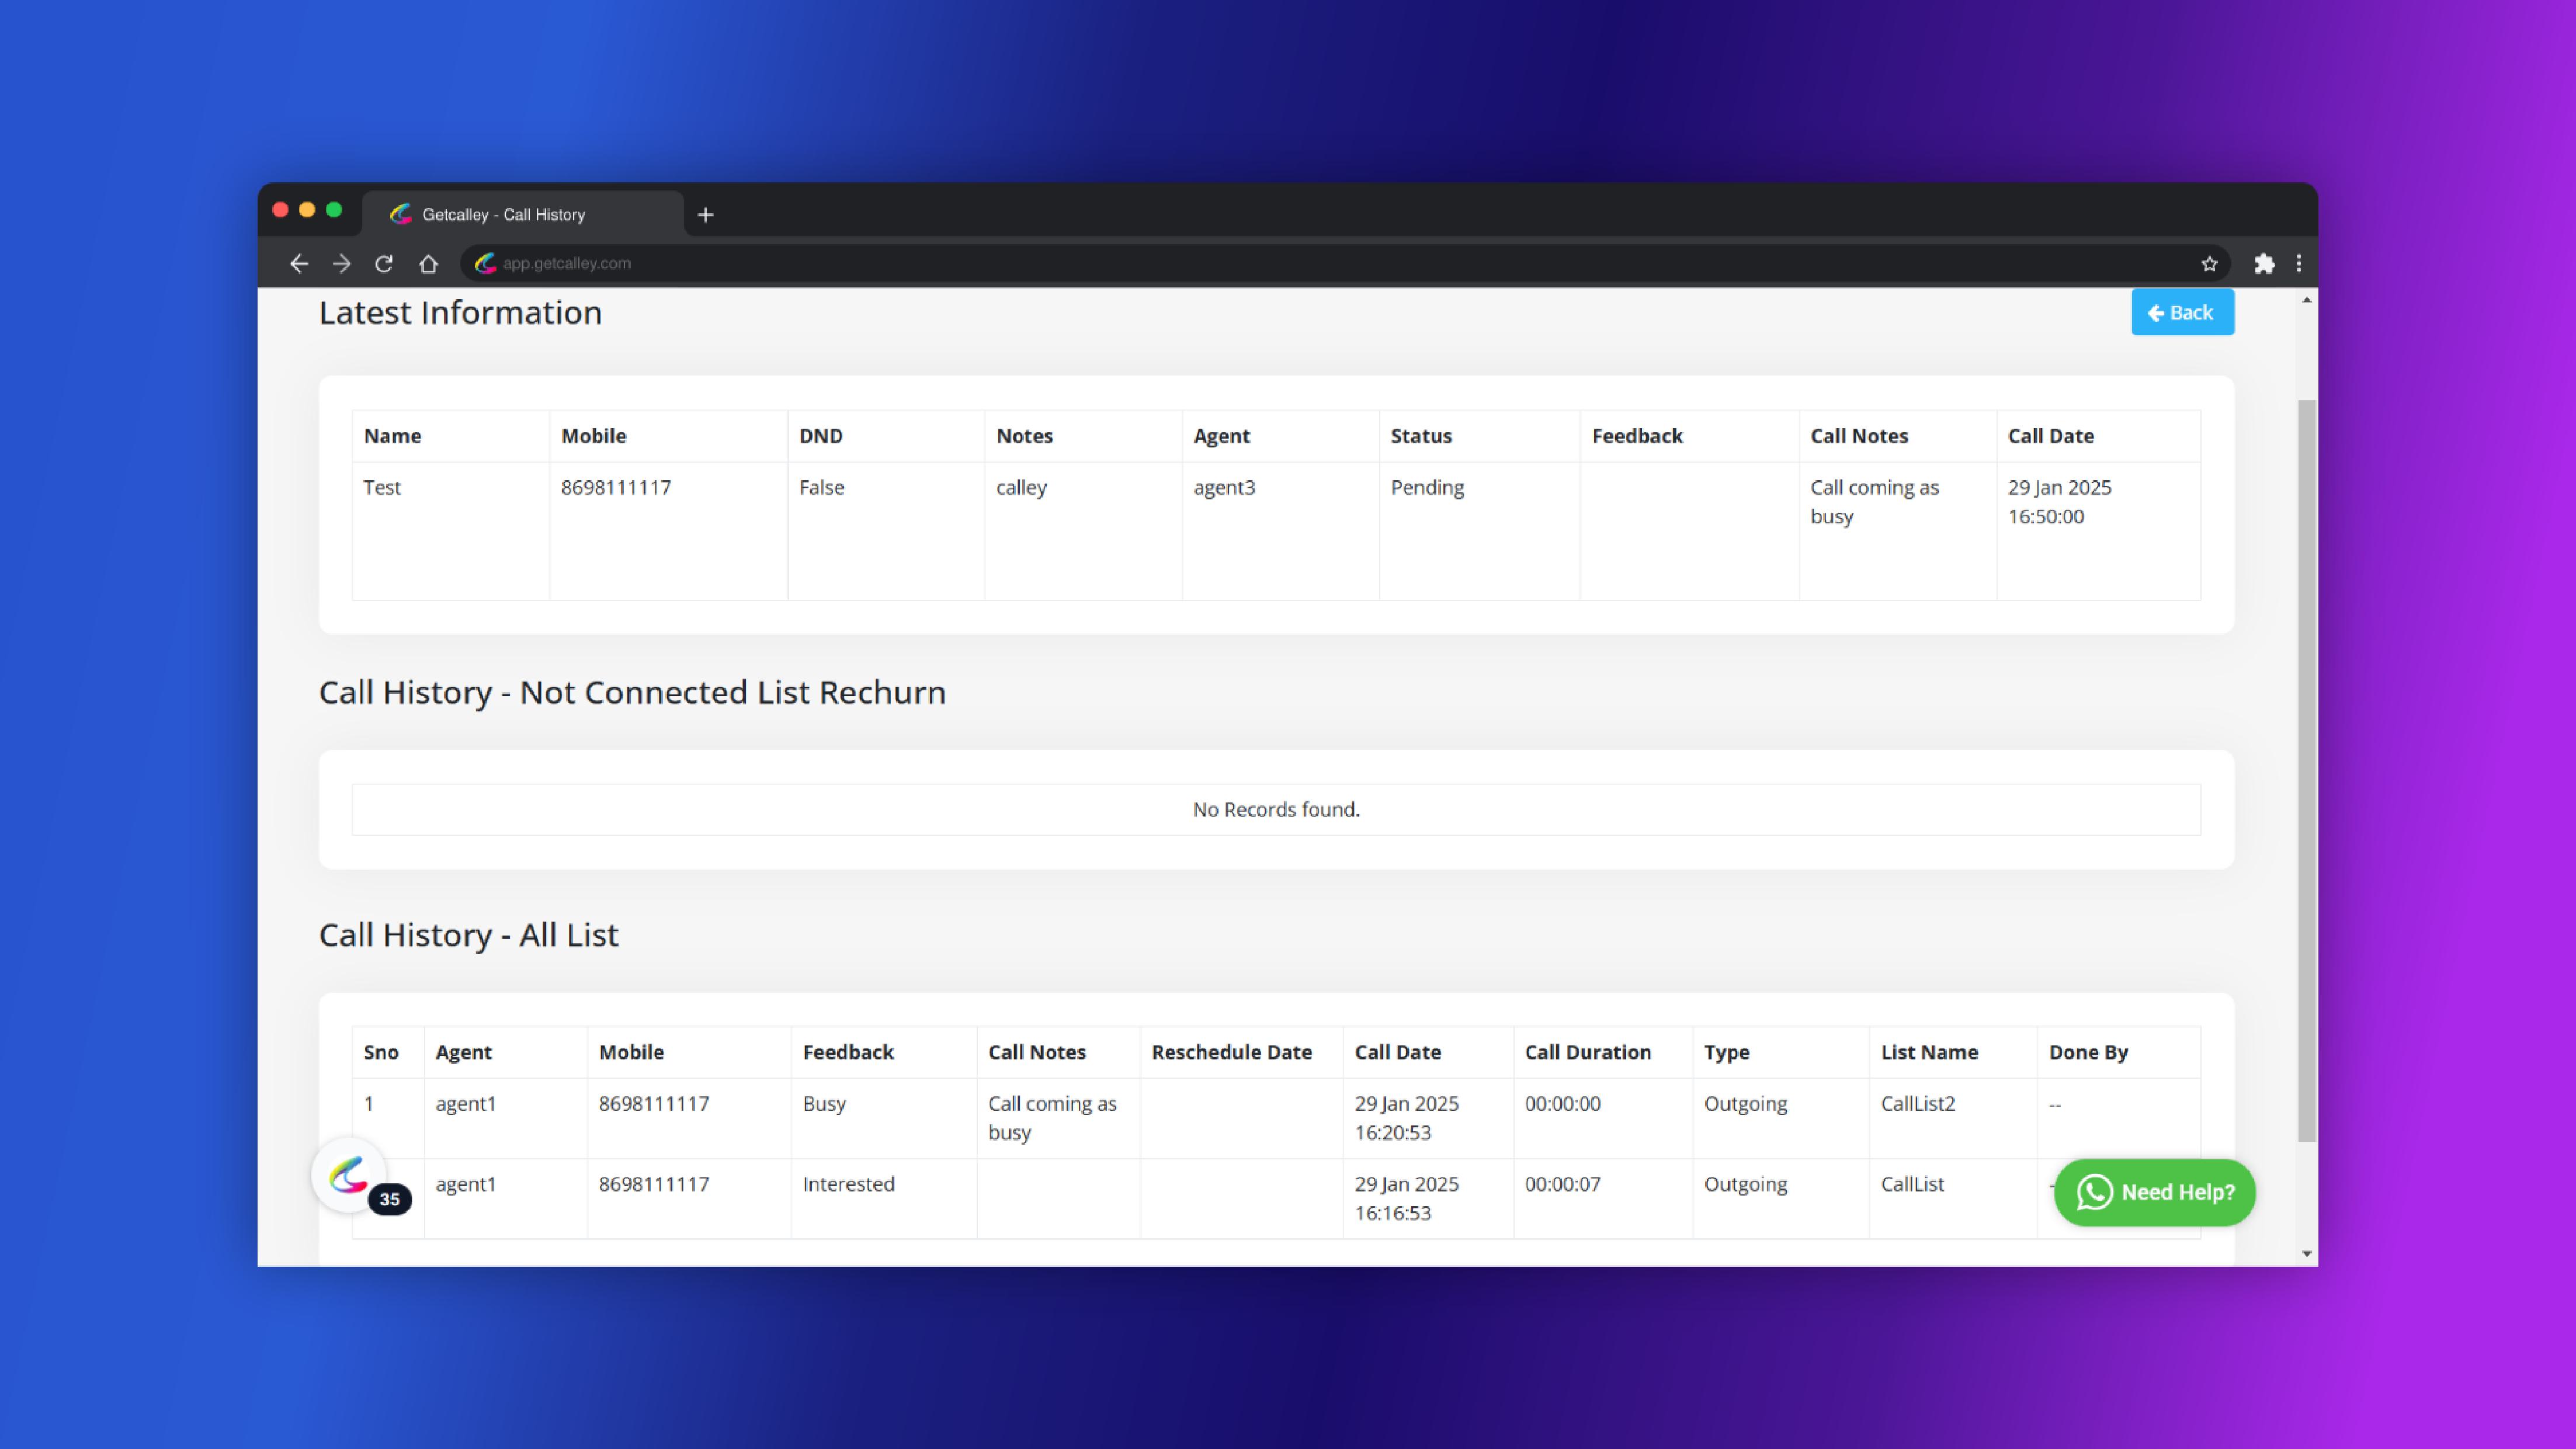Click the Calley site icon in address bar

click(x=486, y=263)
